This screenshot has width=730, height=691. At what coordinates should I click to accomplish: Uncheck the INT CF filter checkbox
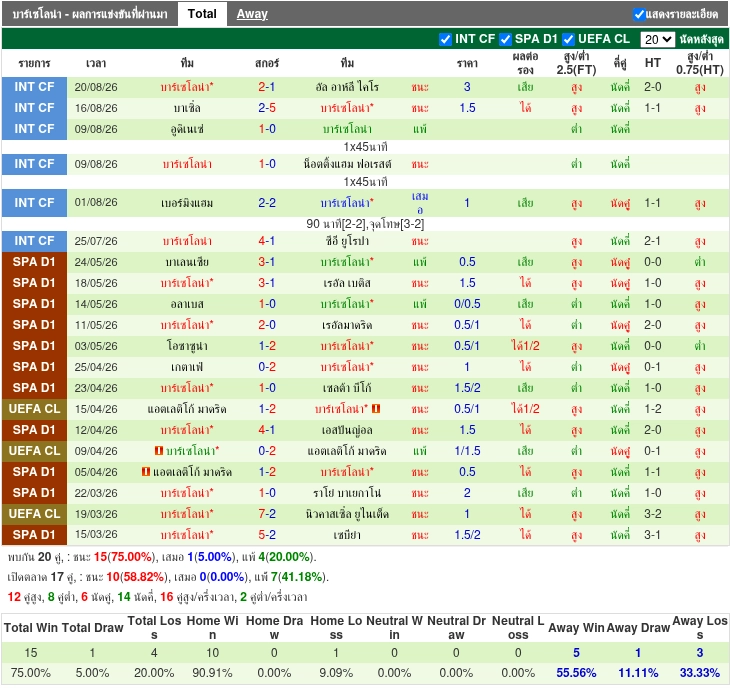click(x=445, y=39)
